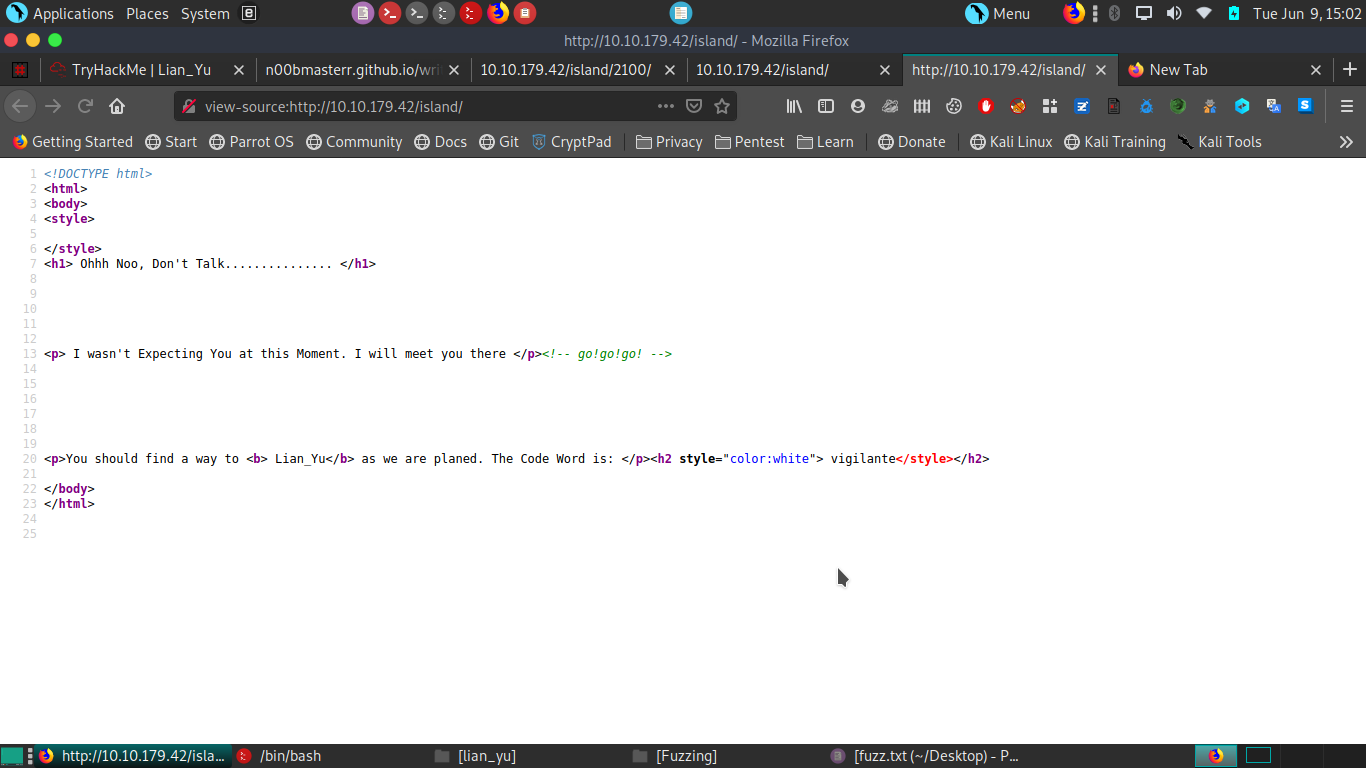Open Firefox account profile icon
The image size is (1366, 768).
tap(858, 106)
